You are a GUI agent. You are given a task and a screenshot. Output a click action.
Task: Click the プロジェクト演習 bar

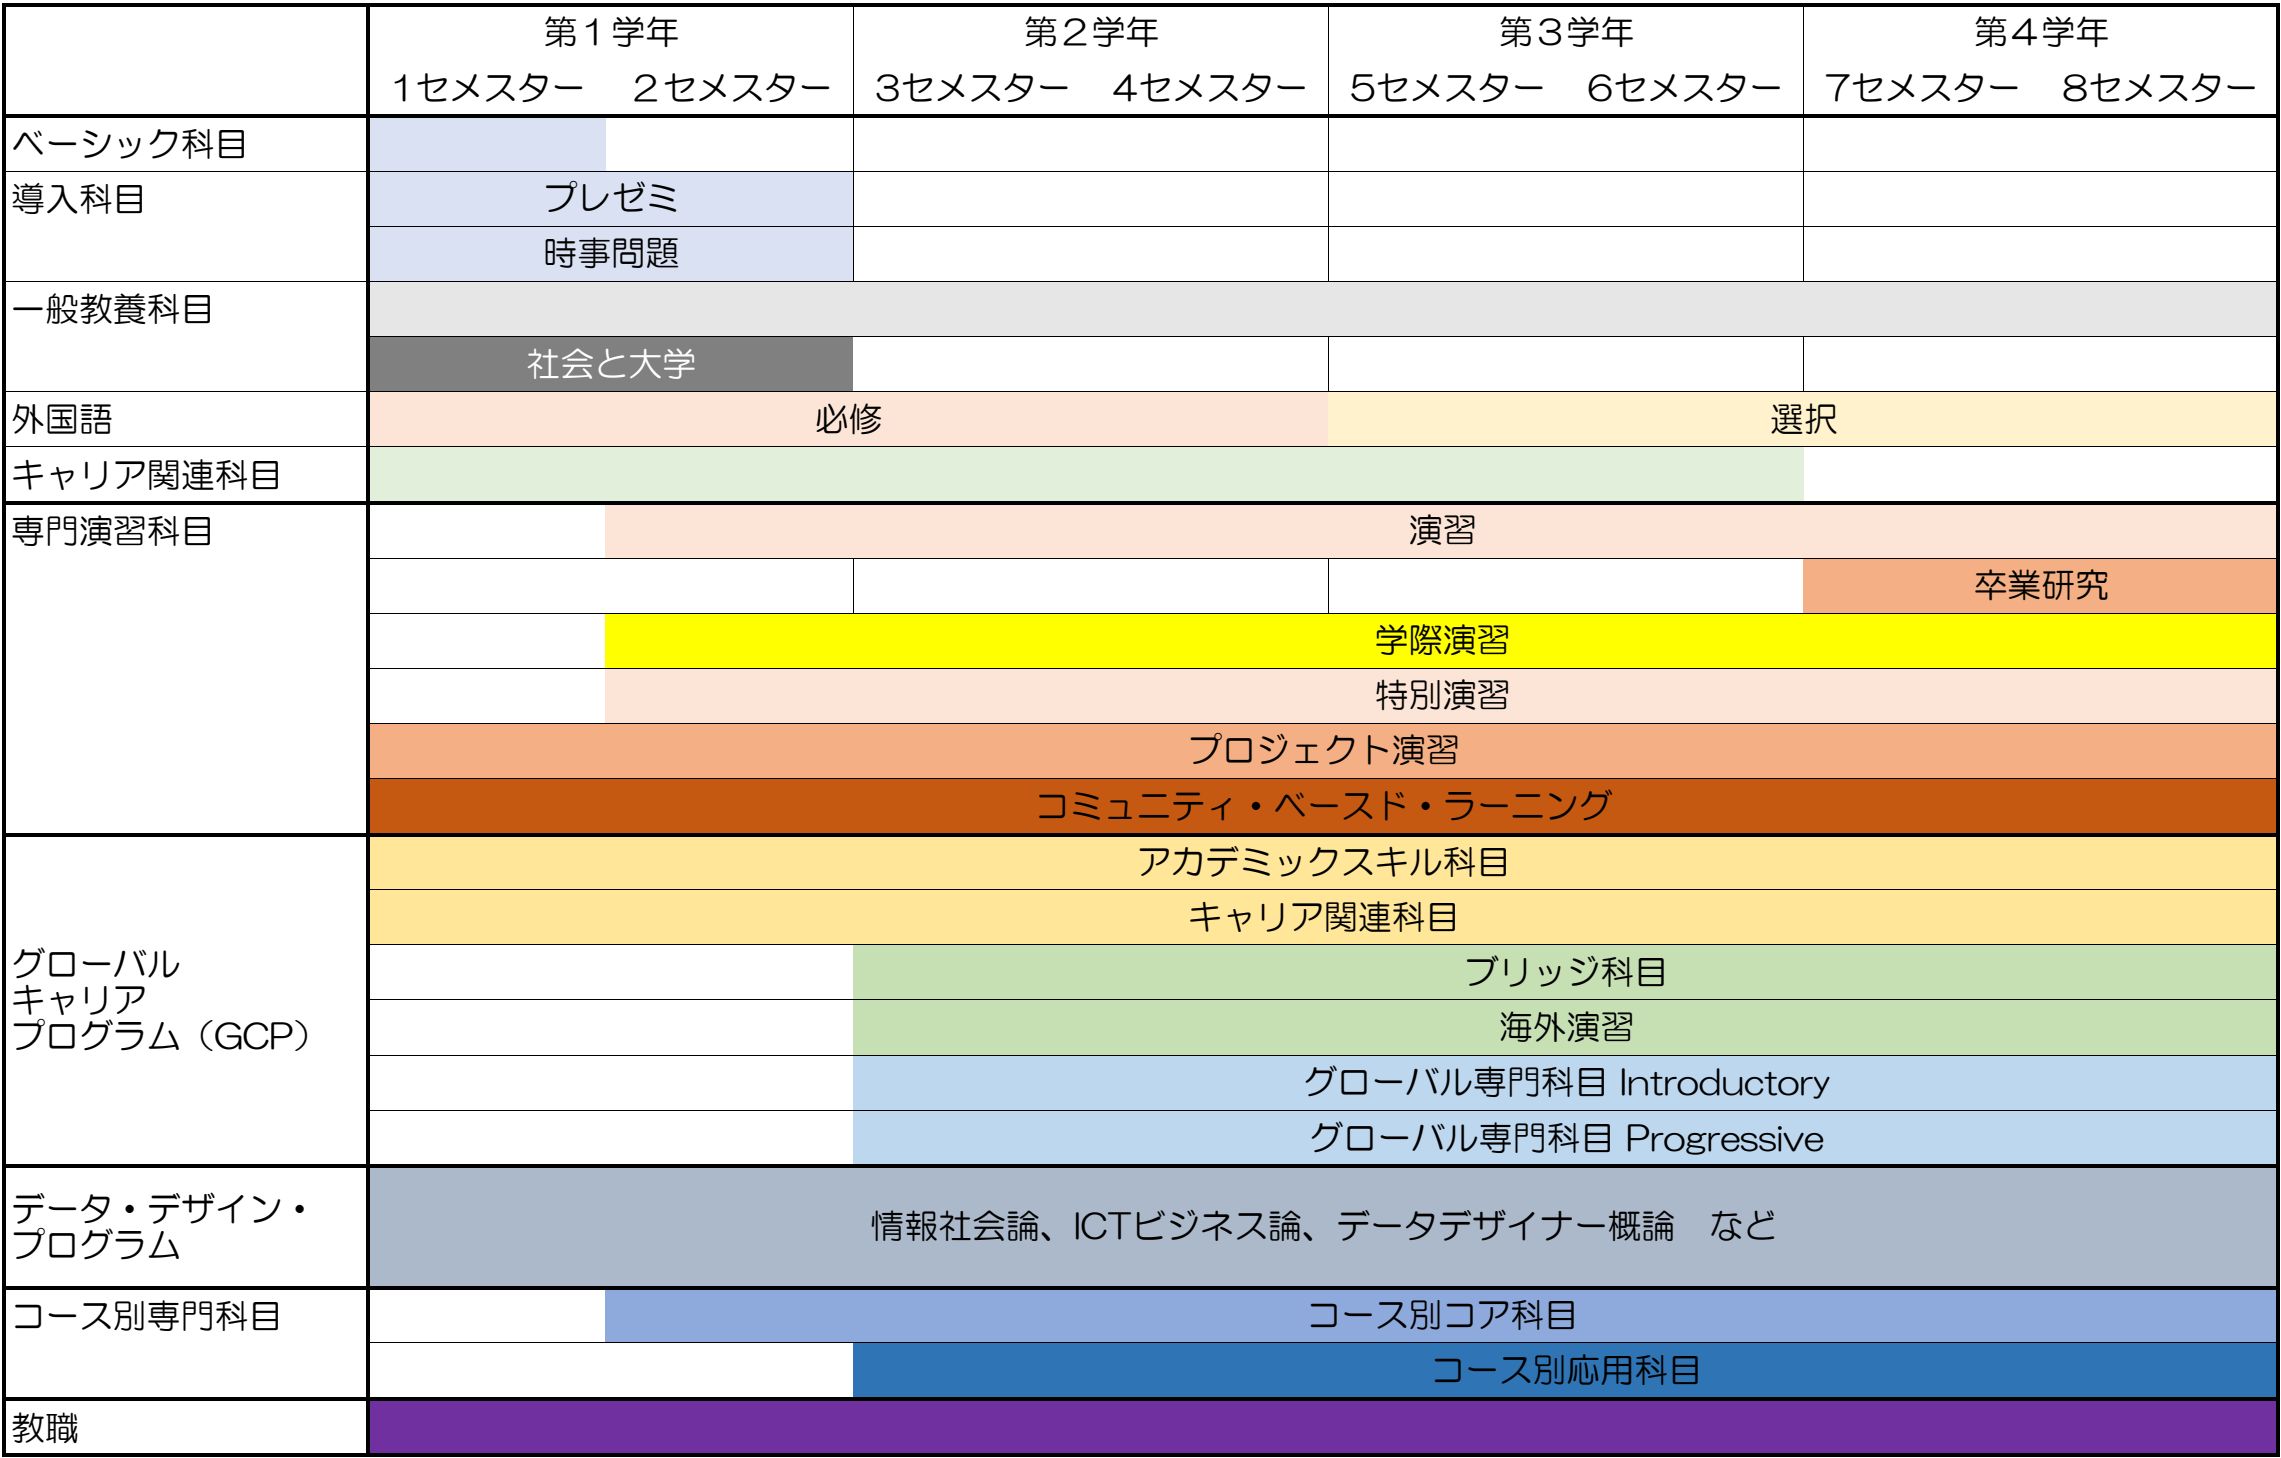click(x=1322, y=751)
